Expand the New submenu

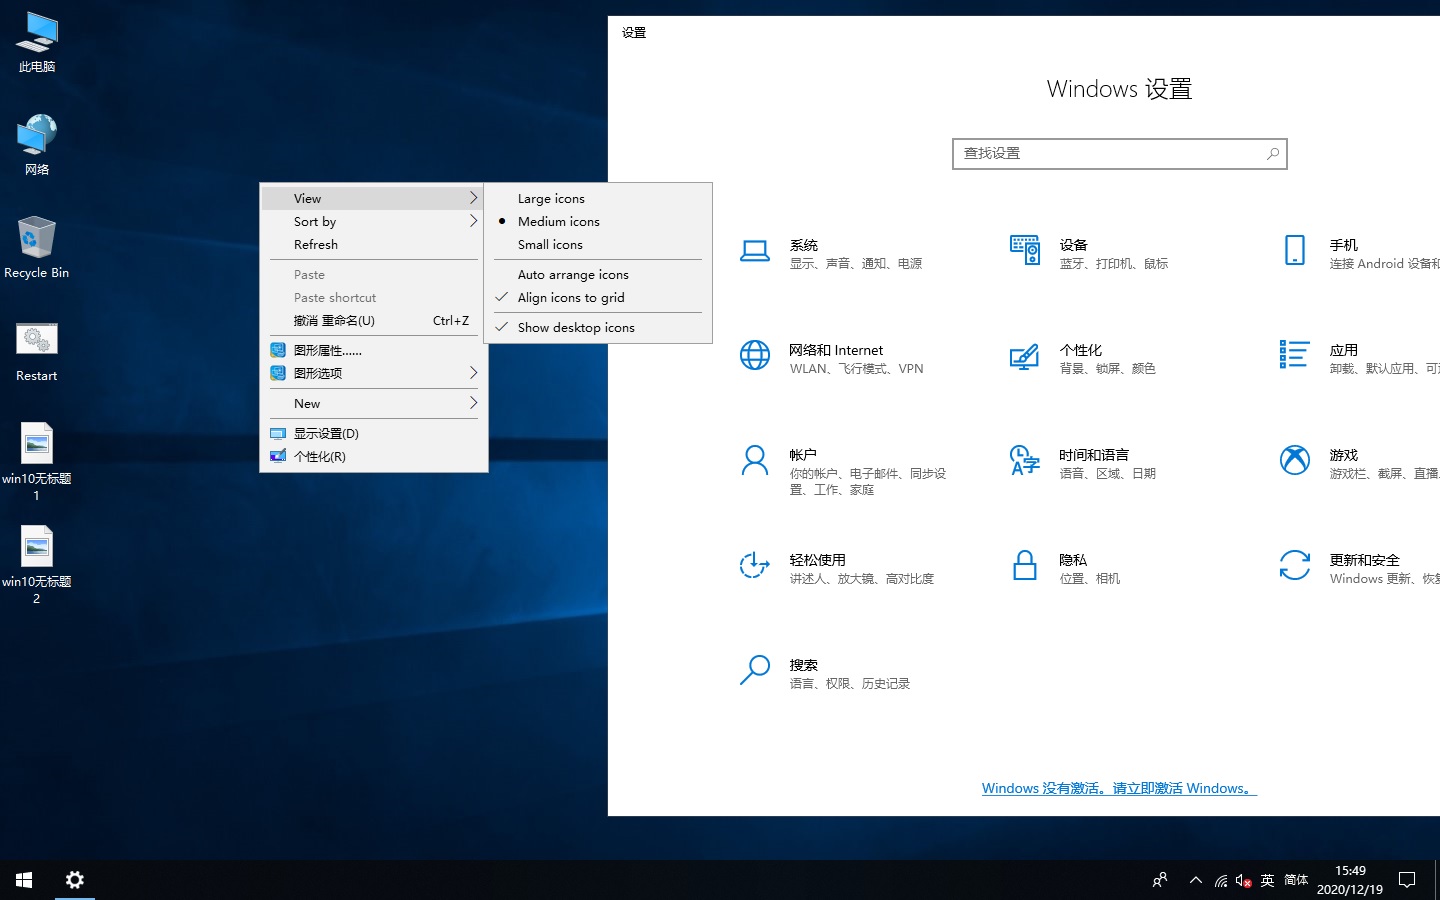click(373, 403)
